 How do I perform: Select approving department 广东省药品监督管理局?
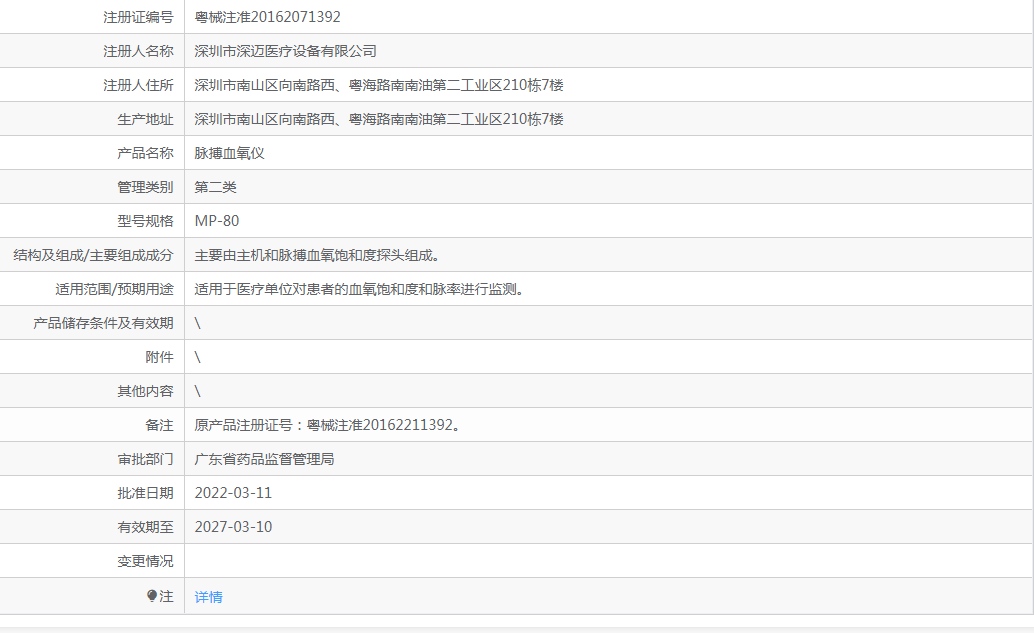pos(264,459)
